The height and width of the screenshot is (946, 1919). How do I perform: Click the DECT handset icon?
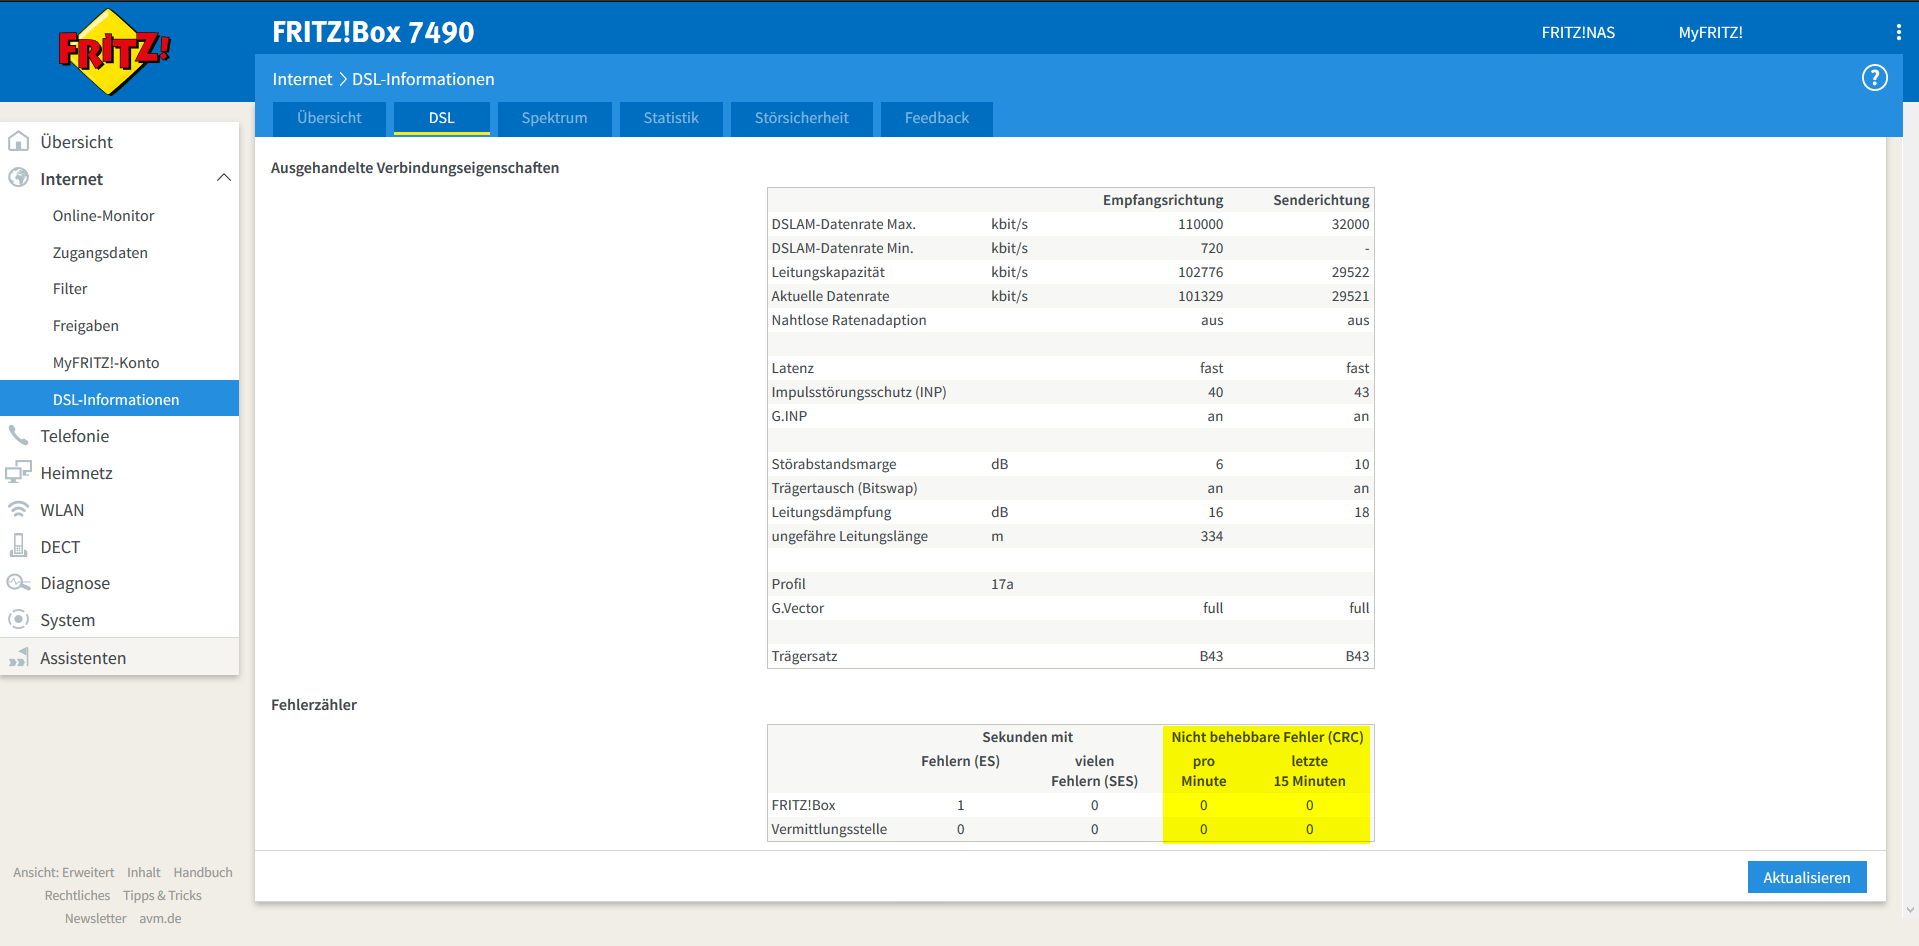point(19,546)
